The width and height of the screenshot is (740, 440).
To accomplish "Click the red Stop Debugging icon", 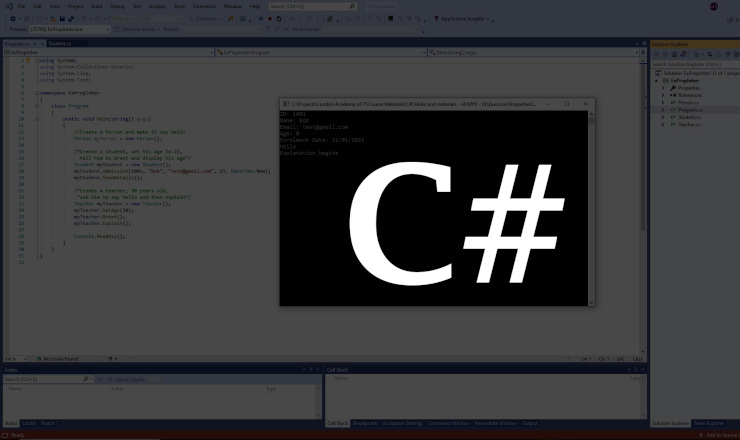I will 270,18.
